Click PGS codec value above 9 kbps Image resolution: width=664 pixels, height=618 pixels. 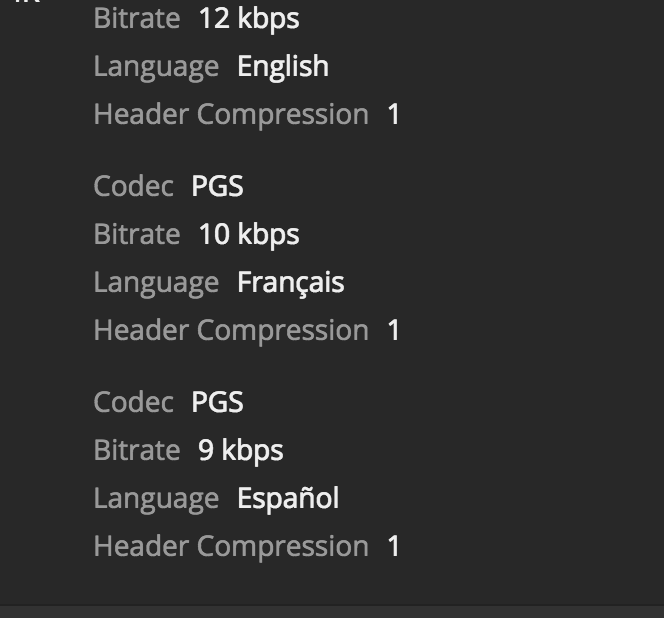[217, 403]
